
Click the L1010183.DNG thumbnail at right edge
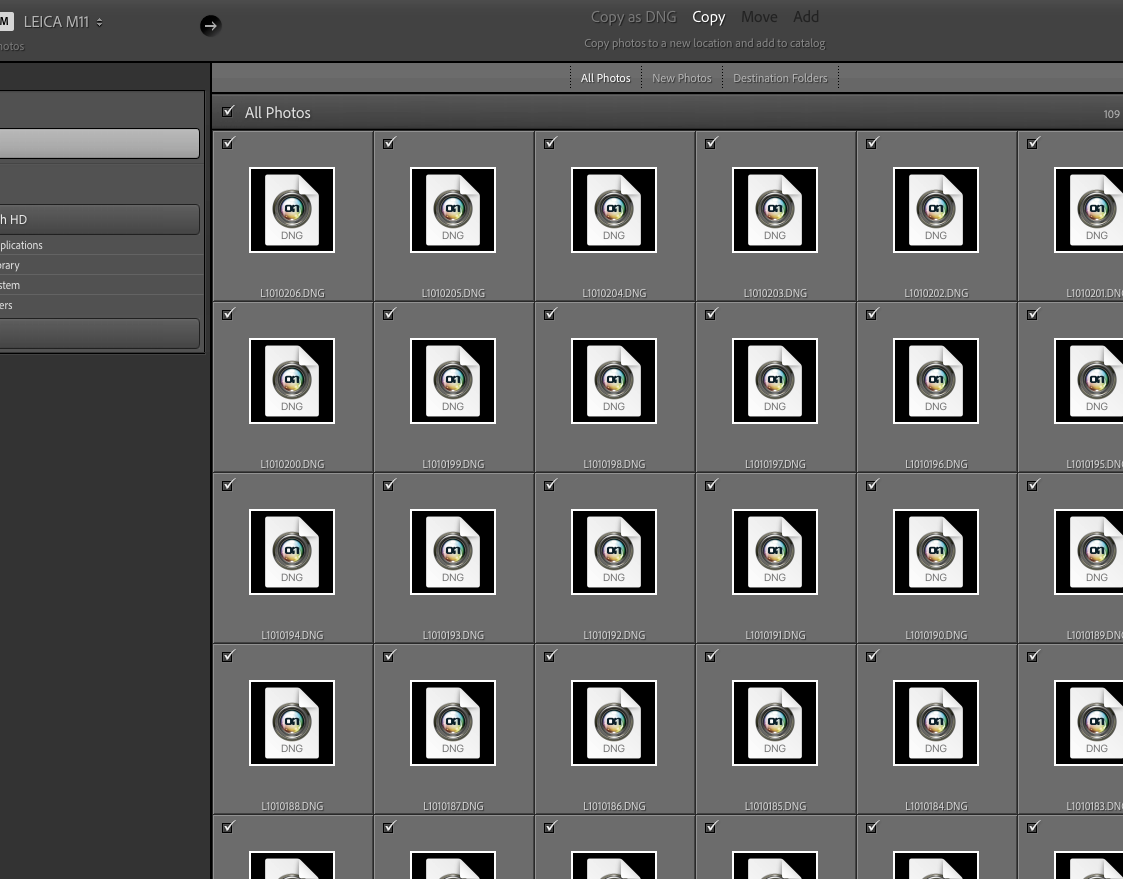[x=1089, y=724]
